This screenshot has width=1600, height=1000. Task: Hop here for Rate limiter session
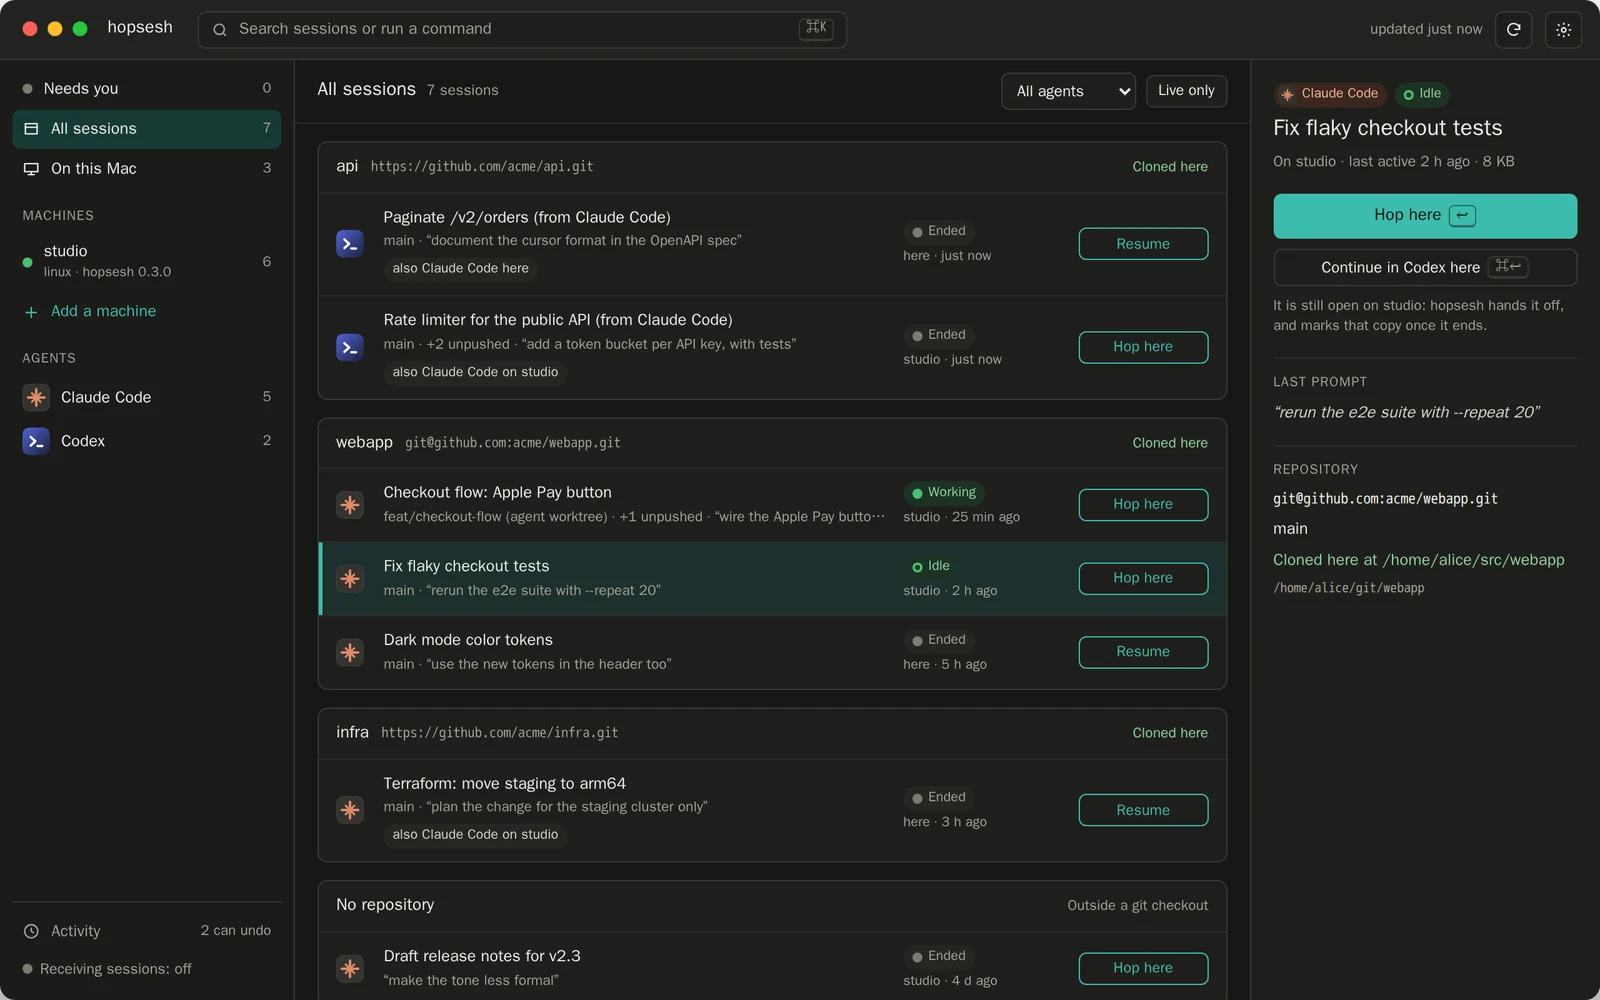tap(1143, 347)
